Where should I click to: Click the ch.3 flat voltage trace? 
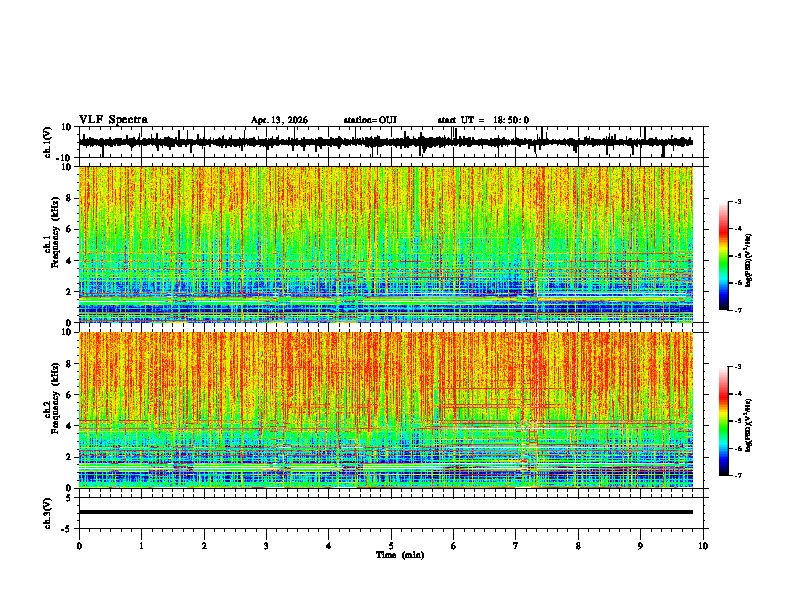pos(385,512)
